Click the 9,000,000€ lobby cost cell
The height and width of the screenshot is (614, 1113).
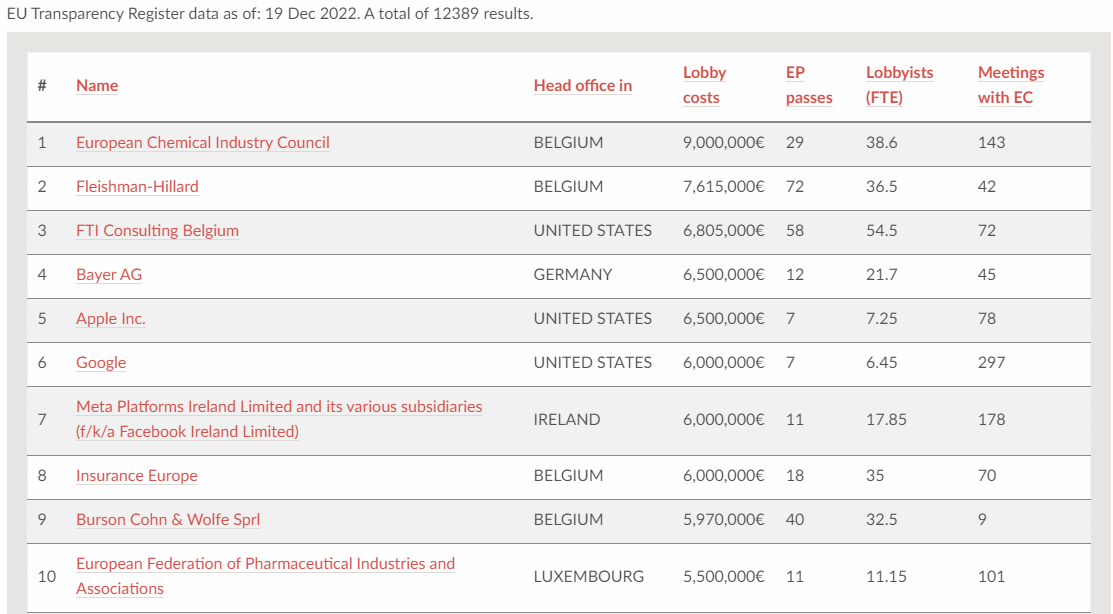[x=723, y=143]
